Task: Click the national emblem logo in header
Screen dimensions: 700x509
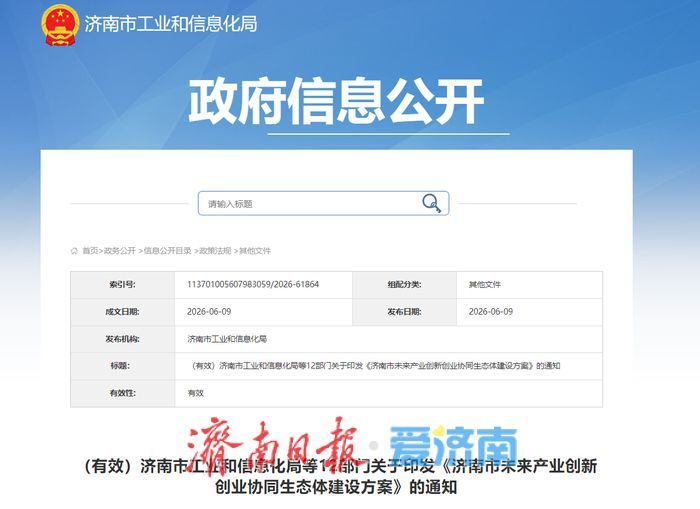Action: click(60, 25)
